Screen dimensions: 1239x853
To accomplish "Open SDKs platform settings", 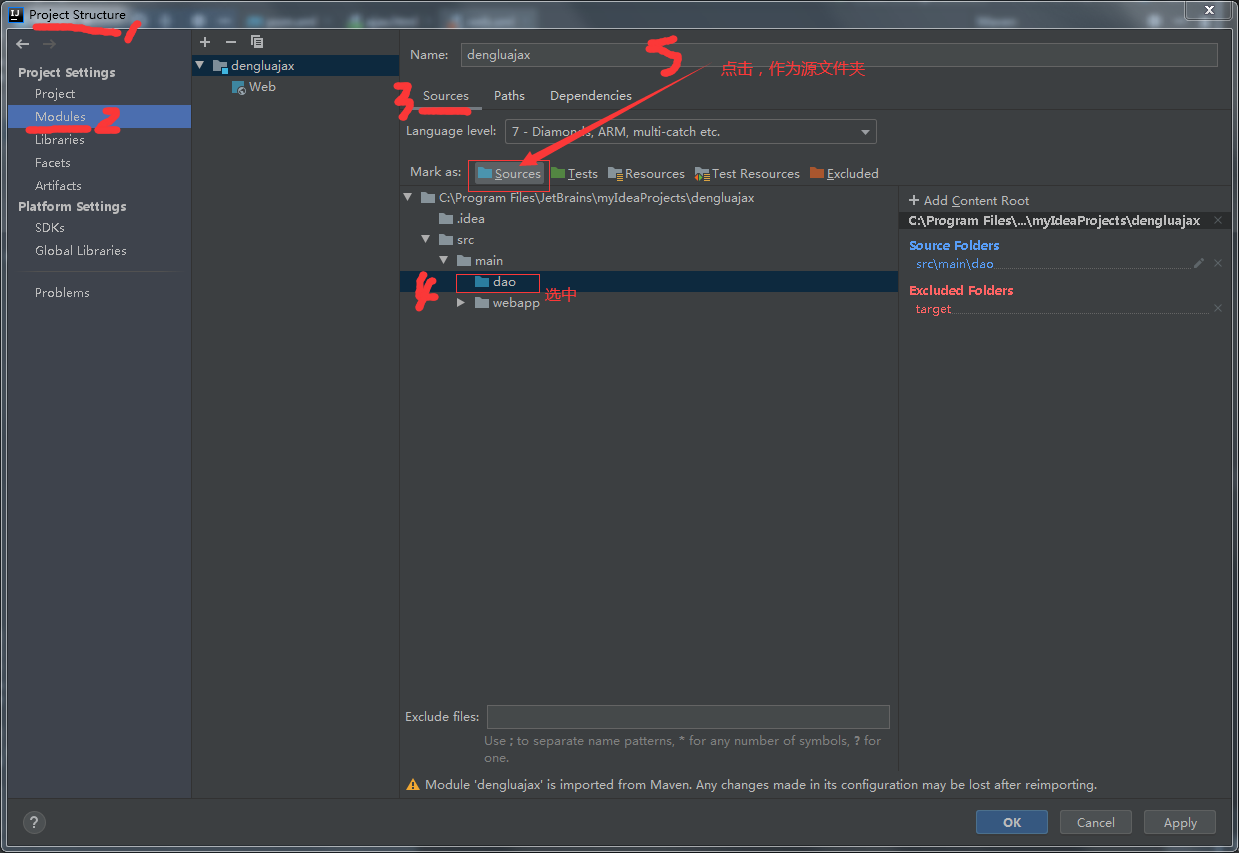I will (50, 228).
